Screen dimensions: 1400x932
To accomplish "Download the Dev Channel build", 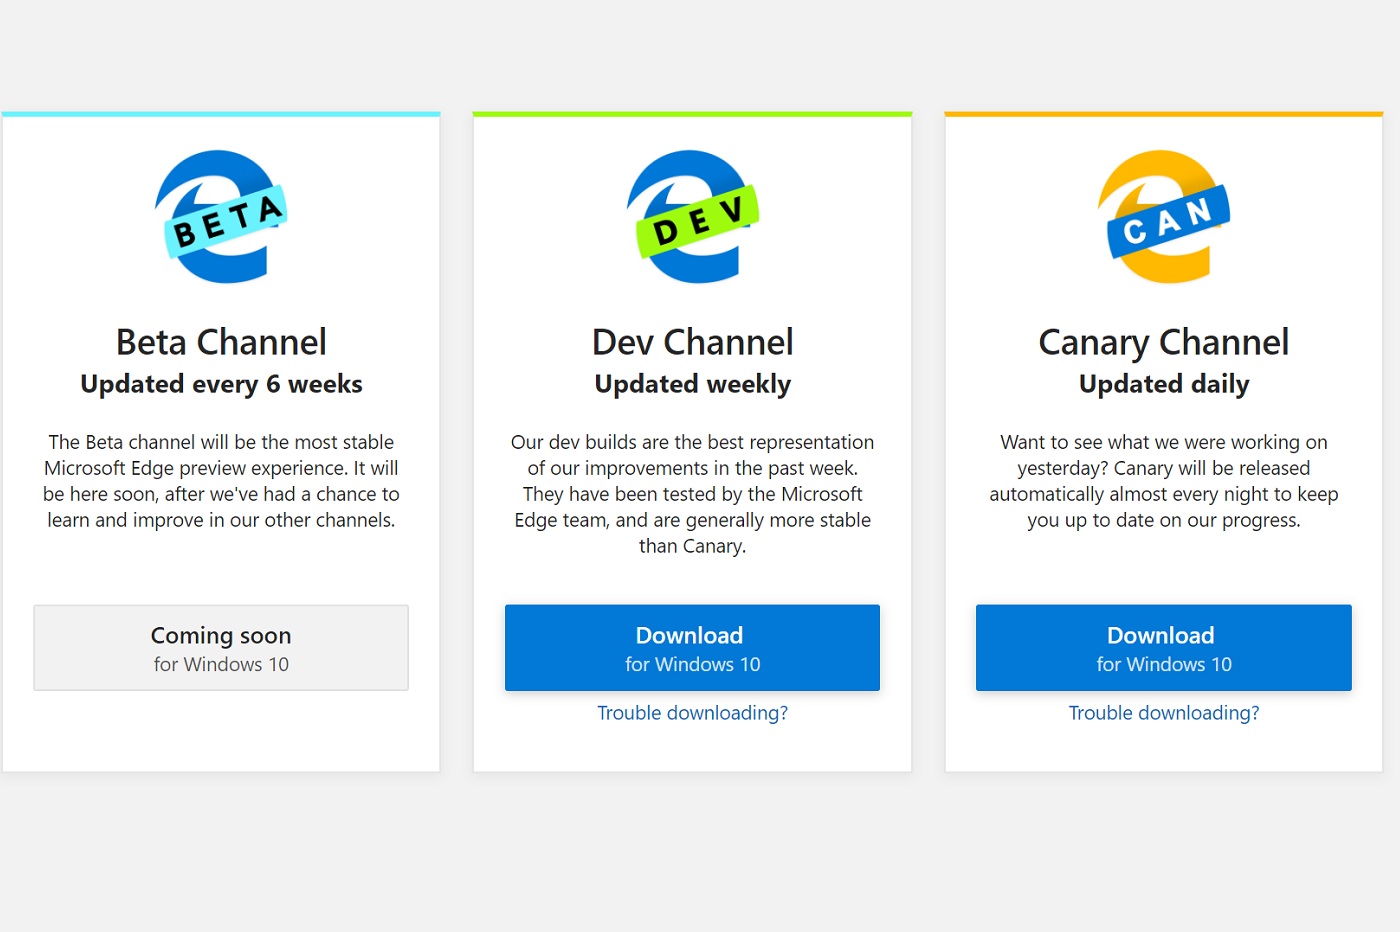I will point(692,648).
